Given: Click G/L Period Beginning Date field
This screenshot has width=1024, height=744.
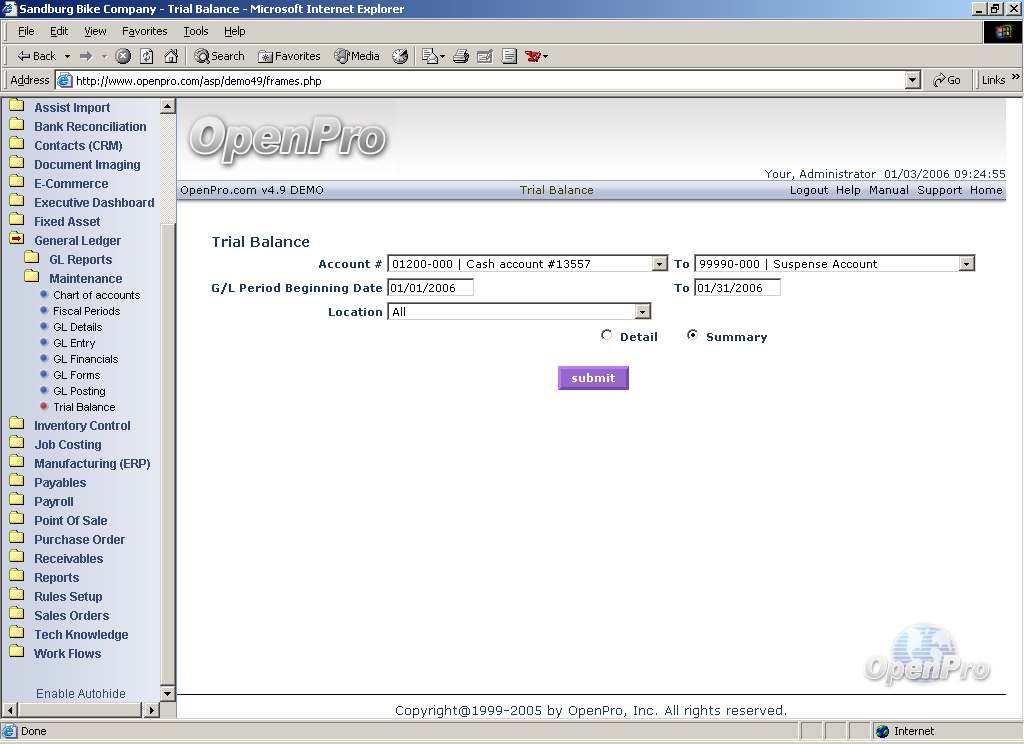Looking at the screenshot, I should [430, 288].
